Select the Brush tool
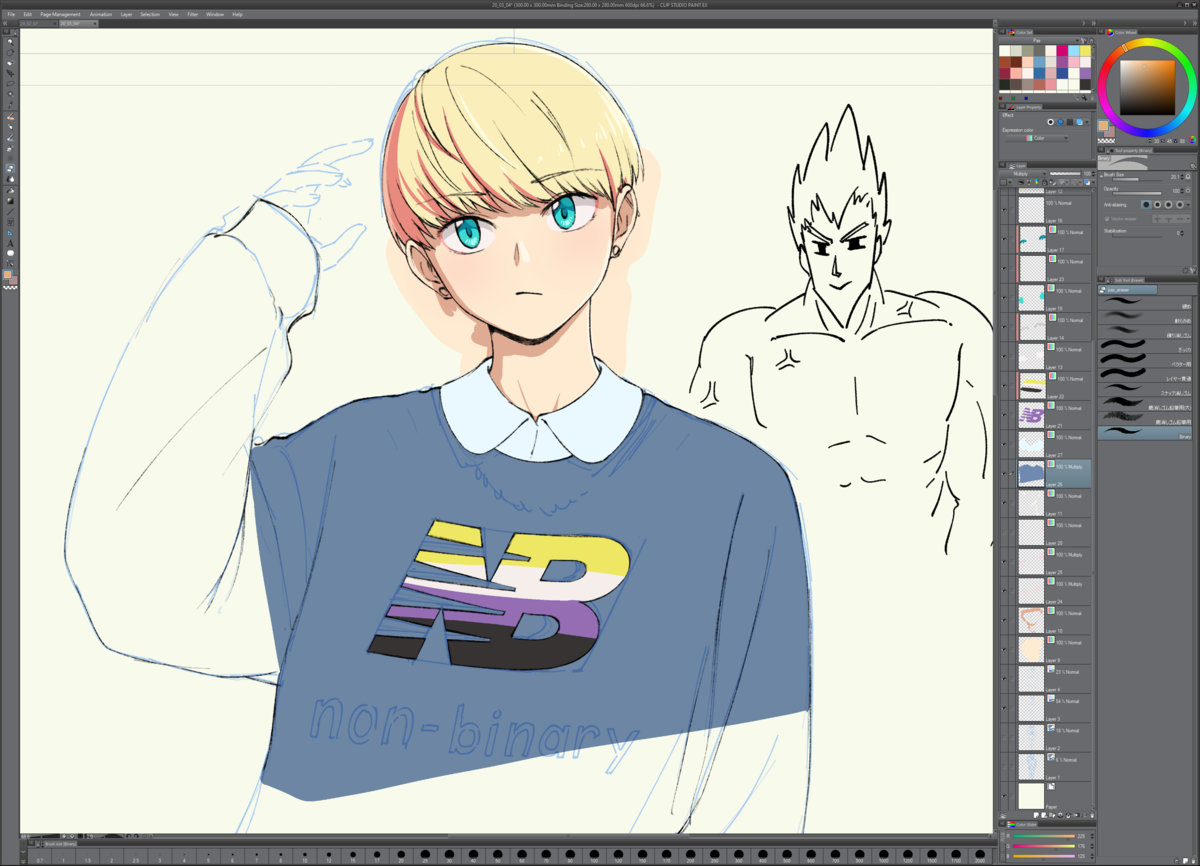Image resolution: width=1200 pixels, height=866 pixels. [10, 138]
